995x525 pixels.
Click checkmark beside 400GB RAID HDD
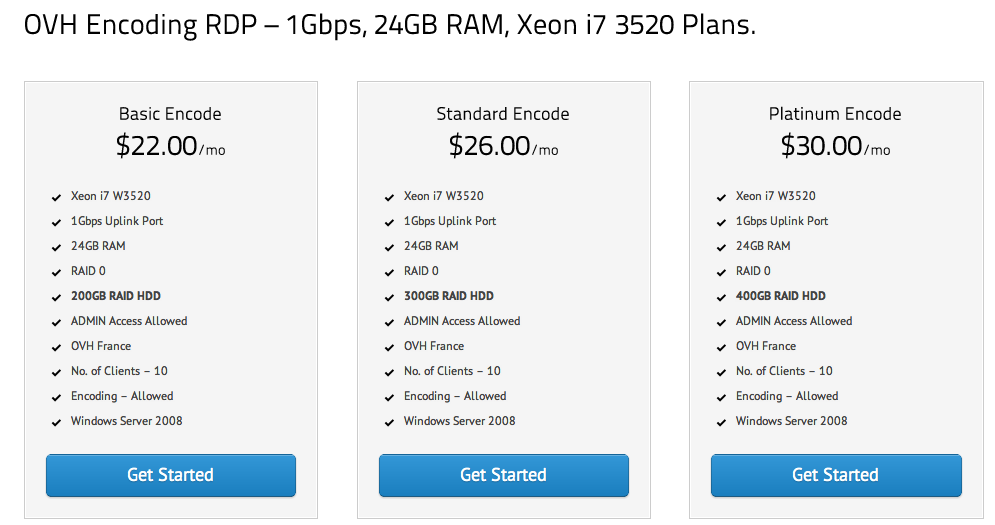point(722,297)
